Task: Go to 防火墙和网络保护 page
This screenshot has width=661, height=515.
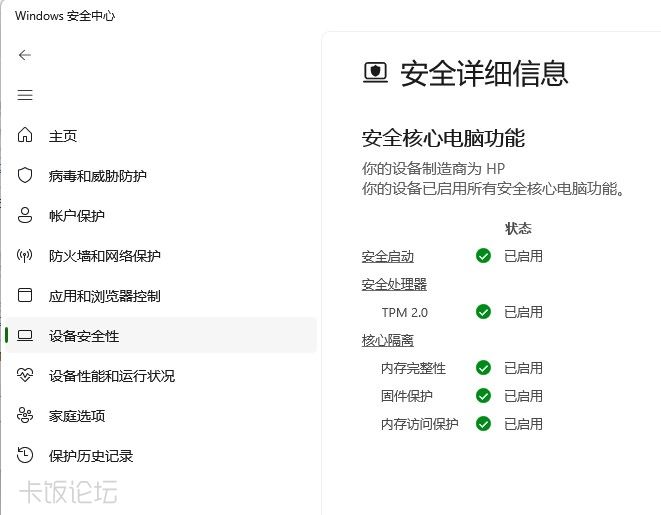Action: tap(104, 256)
